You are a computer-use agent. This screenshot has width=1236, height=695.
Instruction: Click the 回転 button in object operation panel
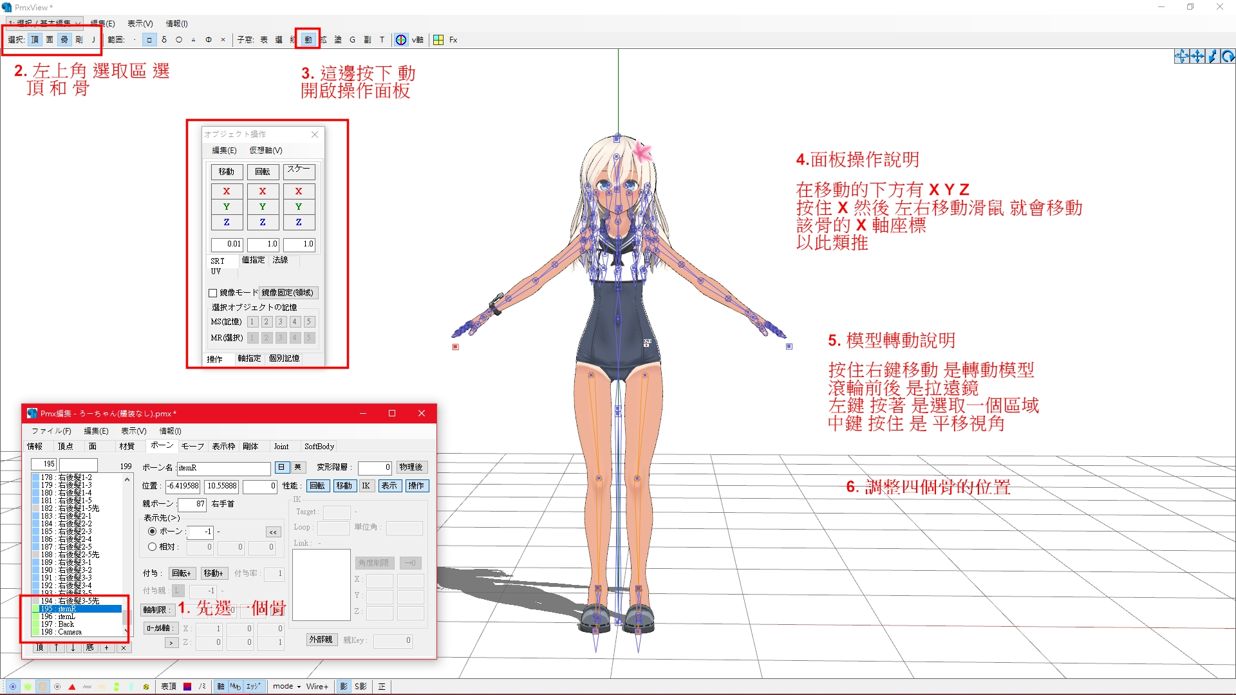point(263,172)
